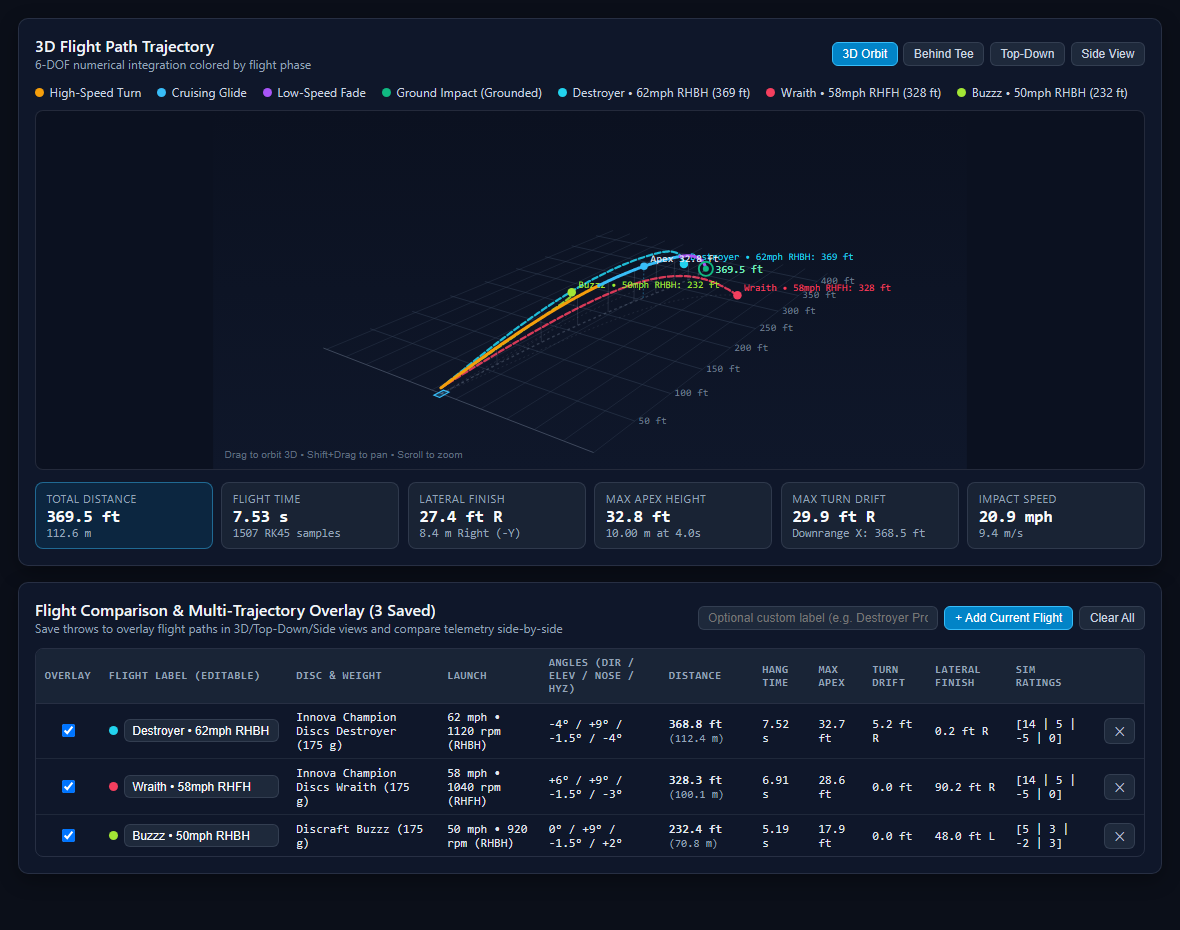Click the High-Speed Turn legend item

click(x=88, y=93)
